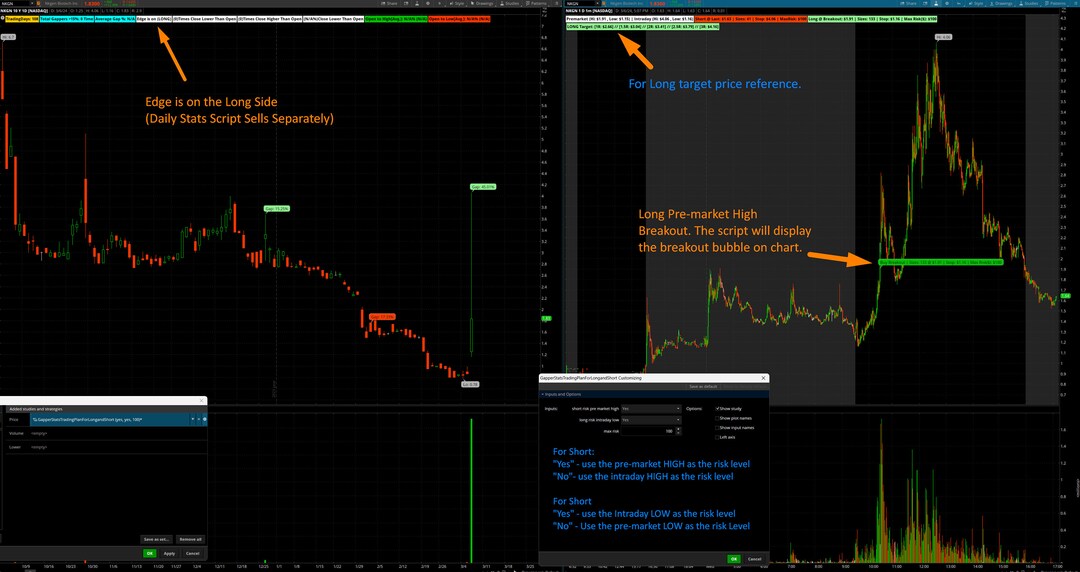Image resolution: width=1080 pixels, height=572 pixels.
Task: Open Studies menu on right chart toolbar
Action: click(x=1028, y=3)
